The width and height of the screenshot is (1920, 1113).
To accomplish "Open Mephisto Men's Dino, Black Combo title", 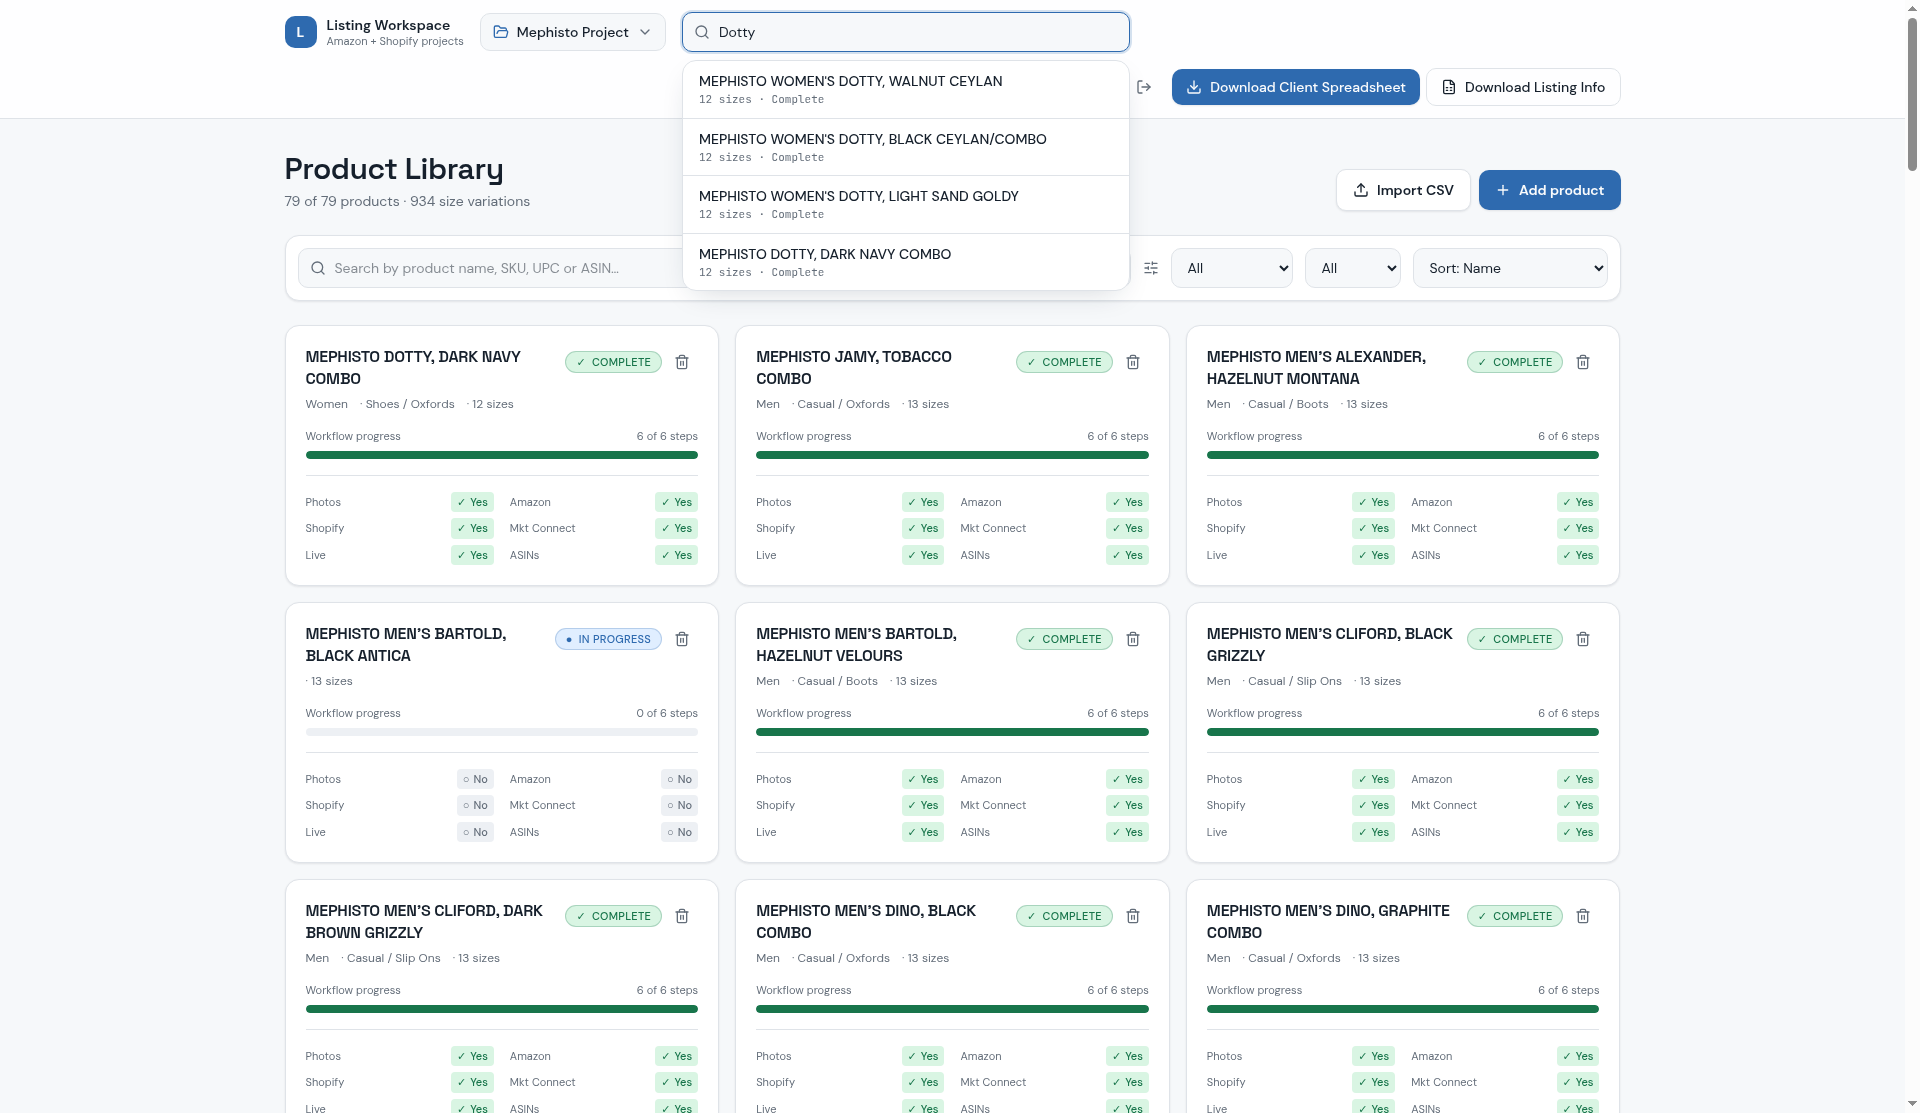I will pos(866,922).
